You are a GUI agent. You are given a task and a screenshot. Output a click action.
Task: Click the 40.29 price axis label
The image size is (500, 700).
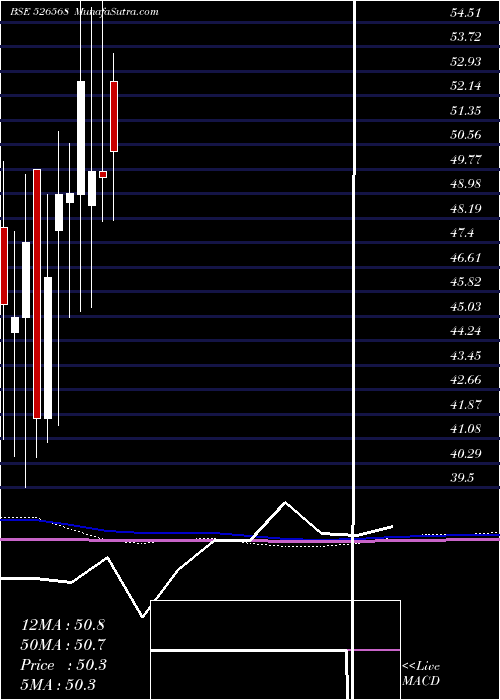(x=466, y=454)
